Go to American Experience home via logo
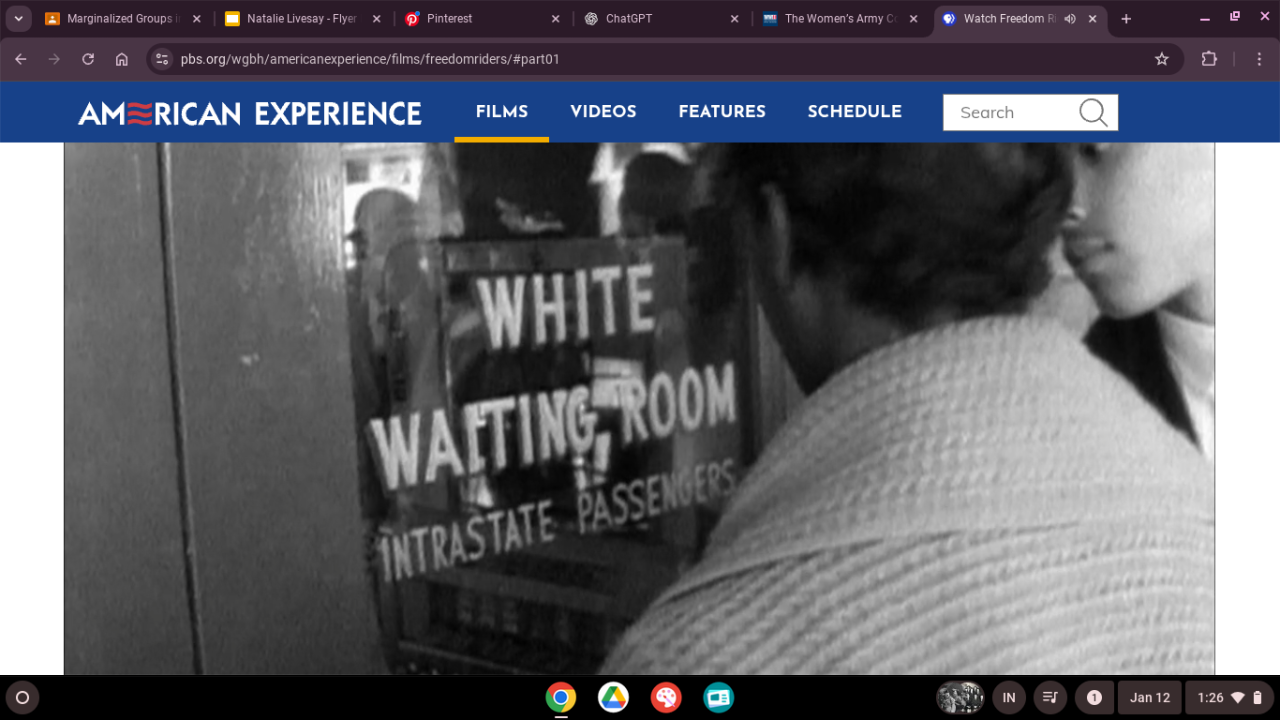Viewport: 1280px width, 720px height. 250,113
